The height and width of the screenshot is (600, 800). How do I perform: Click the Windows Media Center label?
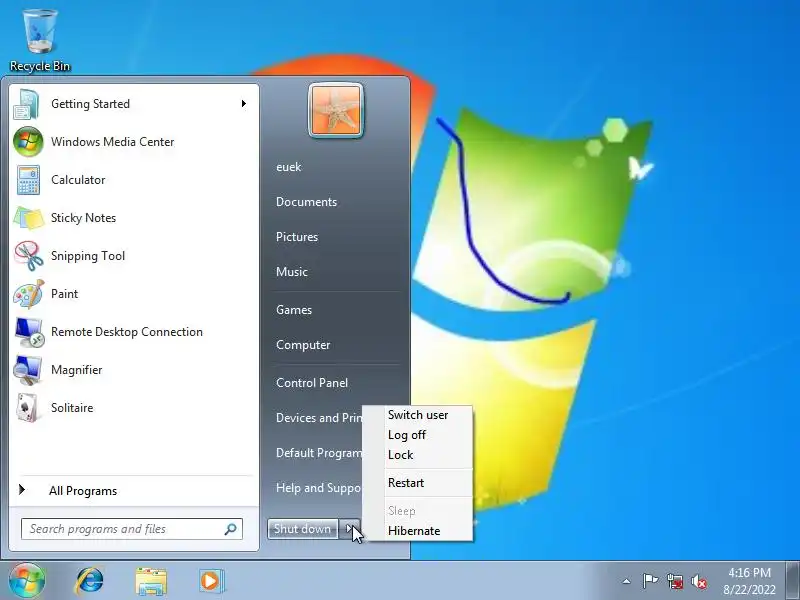pyautogui.click(x=113, y=142)
